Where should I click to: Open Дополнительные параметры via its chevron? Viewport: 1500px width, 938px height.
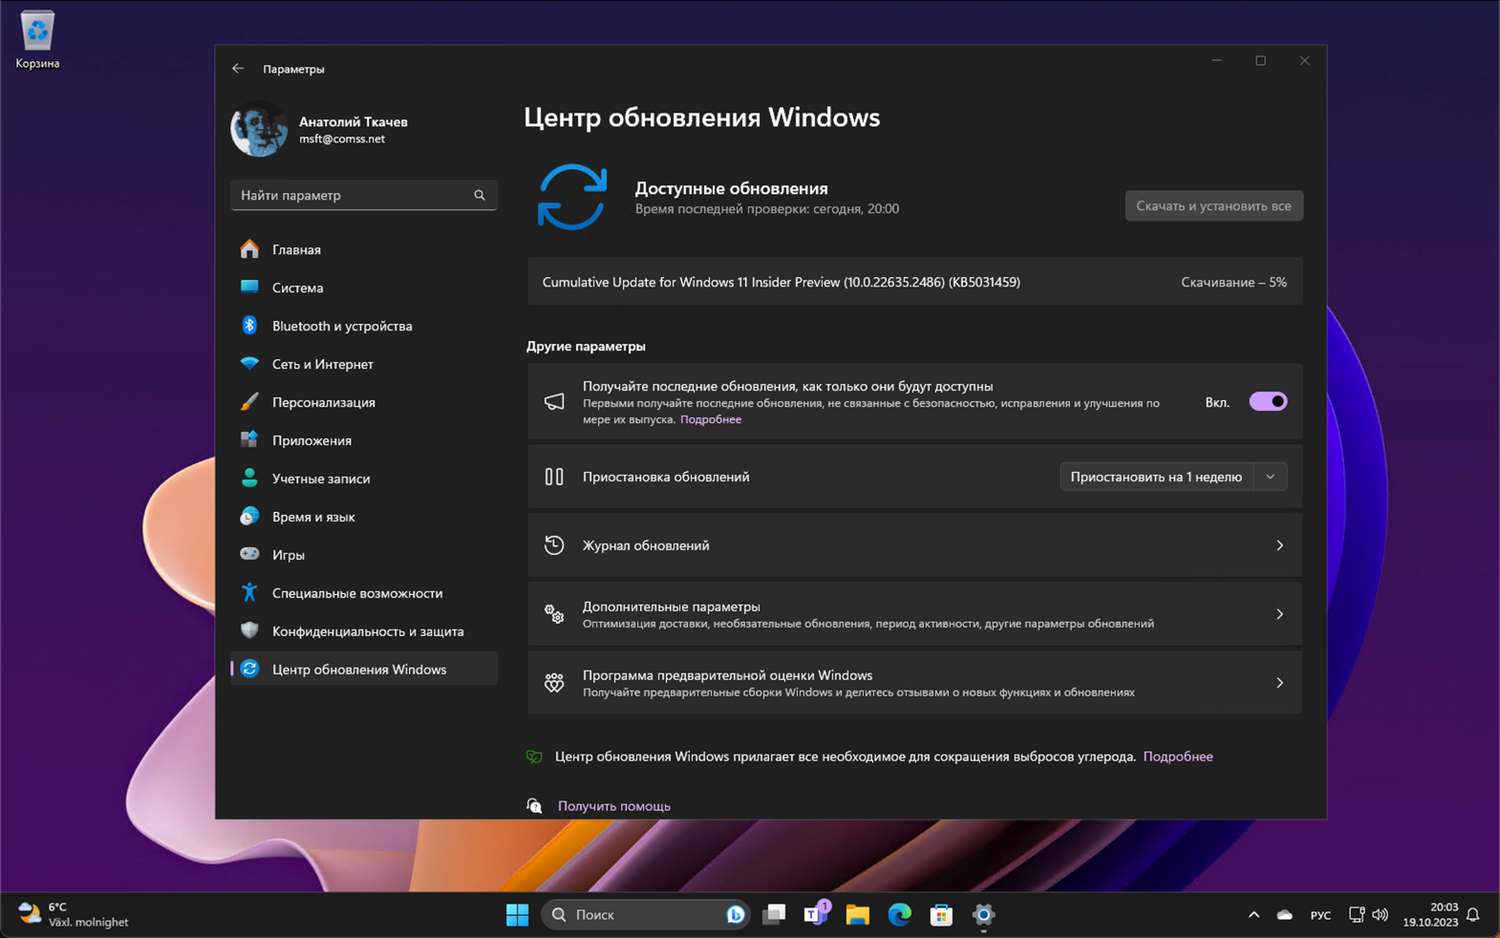1280,614
